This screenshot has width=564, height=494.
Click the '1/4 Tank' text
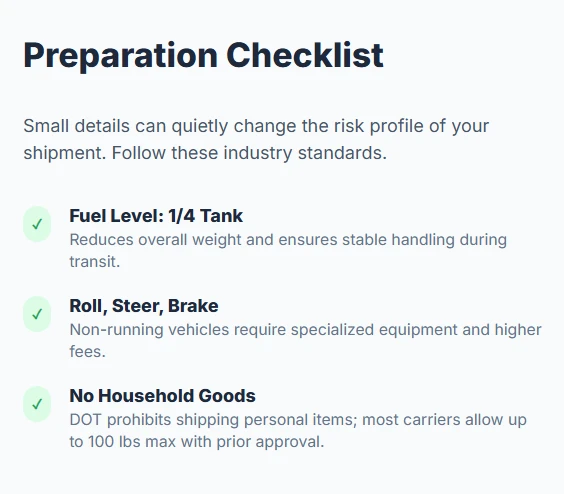click(x=205, y=216)
